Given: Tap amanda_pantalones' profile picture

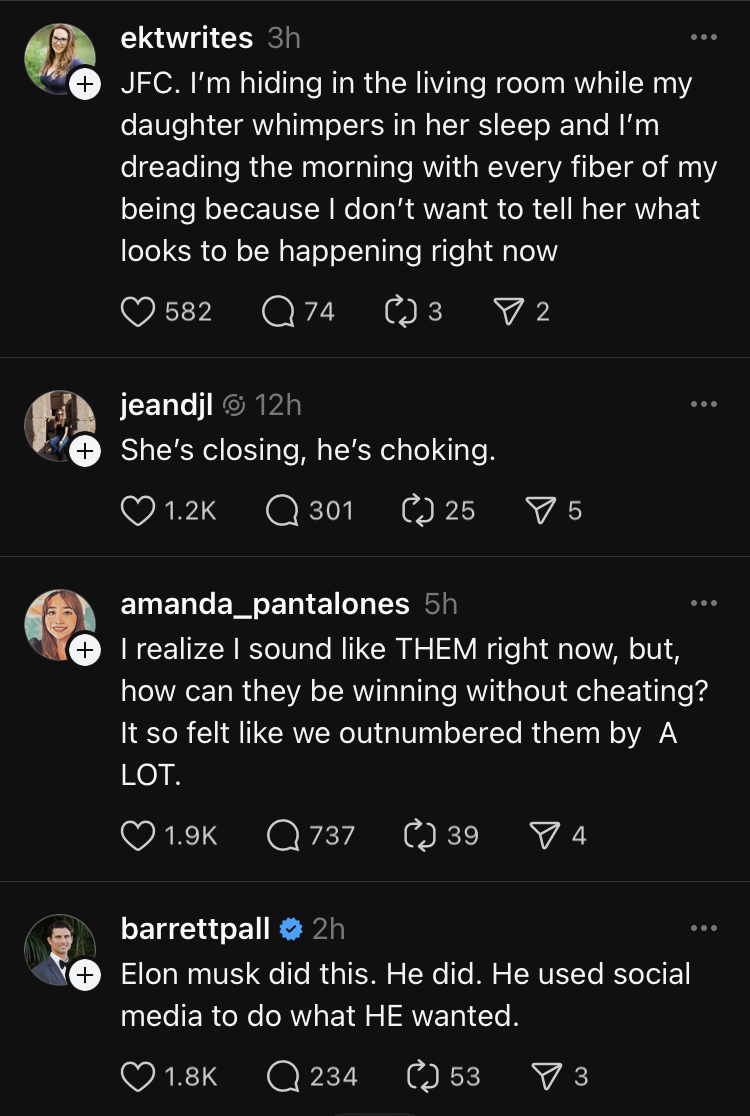Looking at the screenshot, I should click(x=59, y=624).
